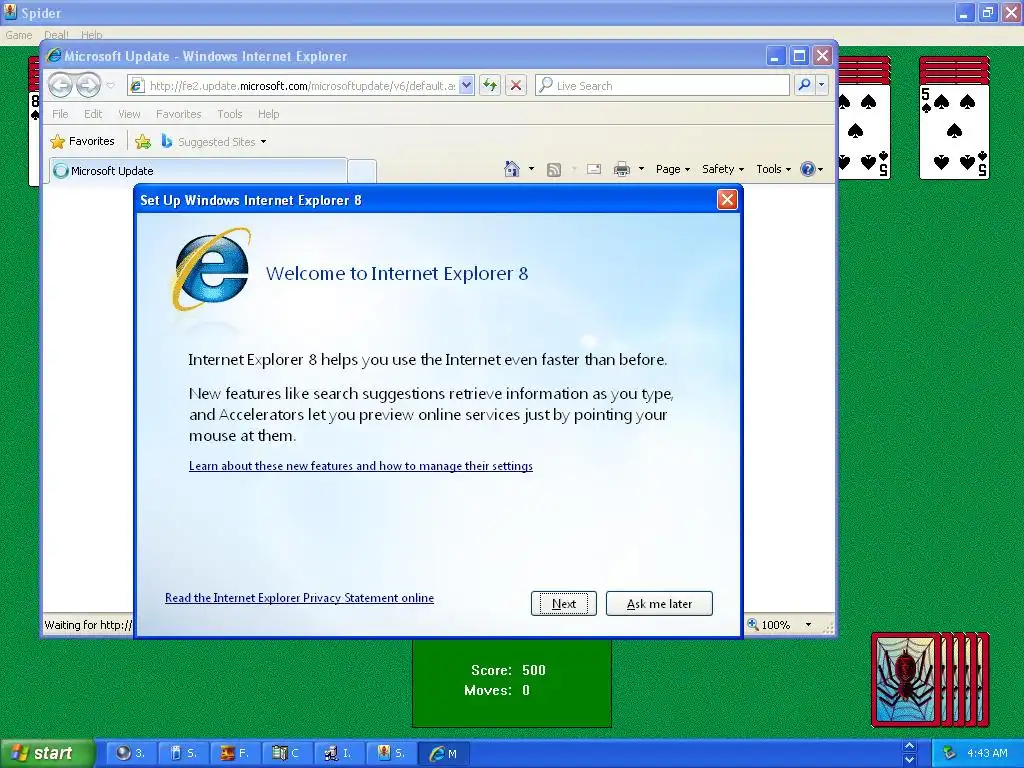Click the Print icon

(622, 169)
